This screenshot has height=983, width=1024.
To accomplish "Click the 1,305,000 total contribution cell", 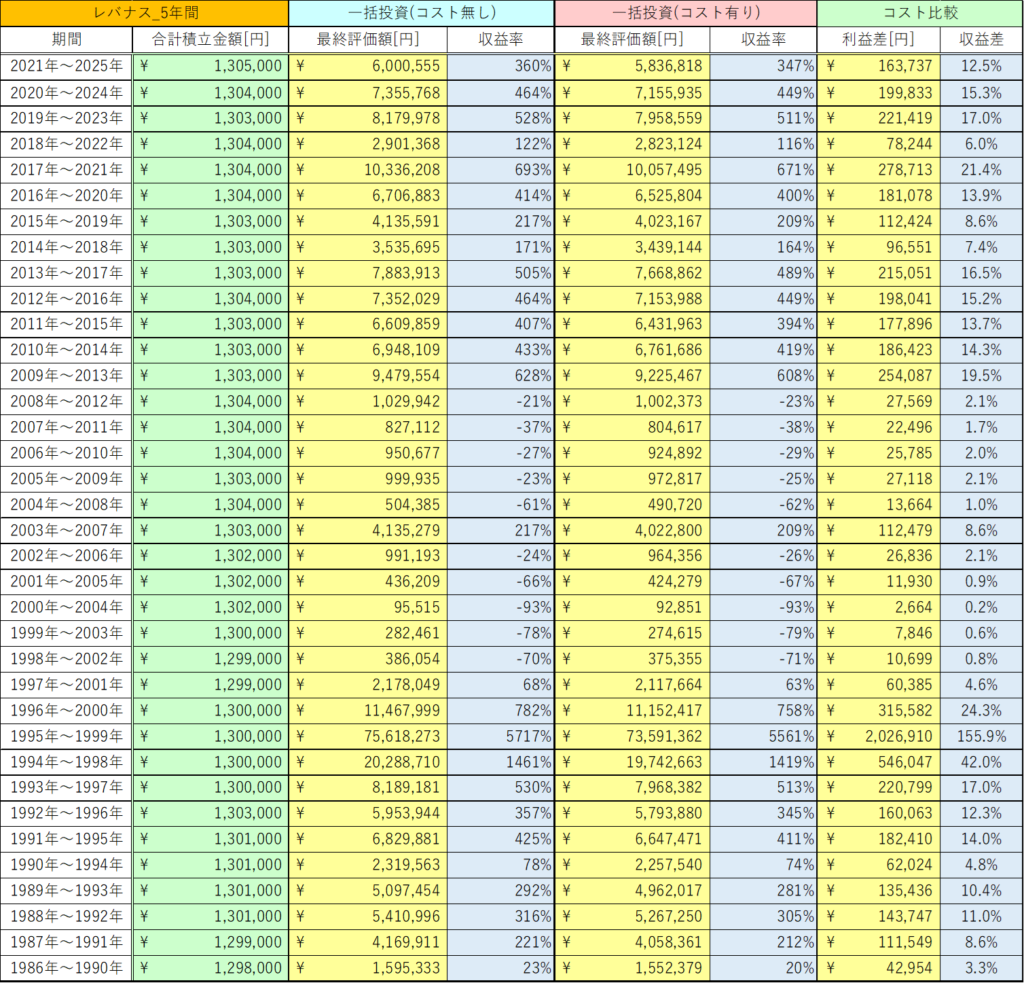I will point(210,66).
